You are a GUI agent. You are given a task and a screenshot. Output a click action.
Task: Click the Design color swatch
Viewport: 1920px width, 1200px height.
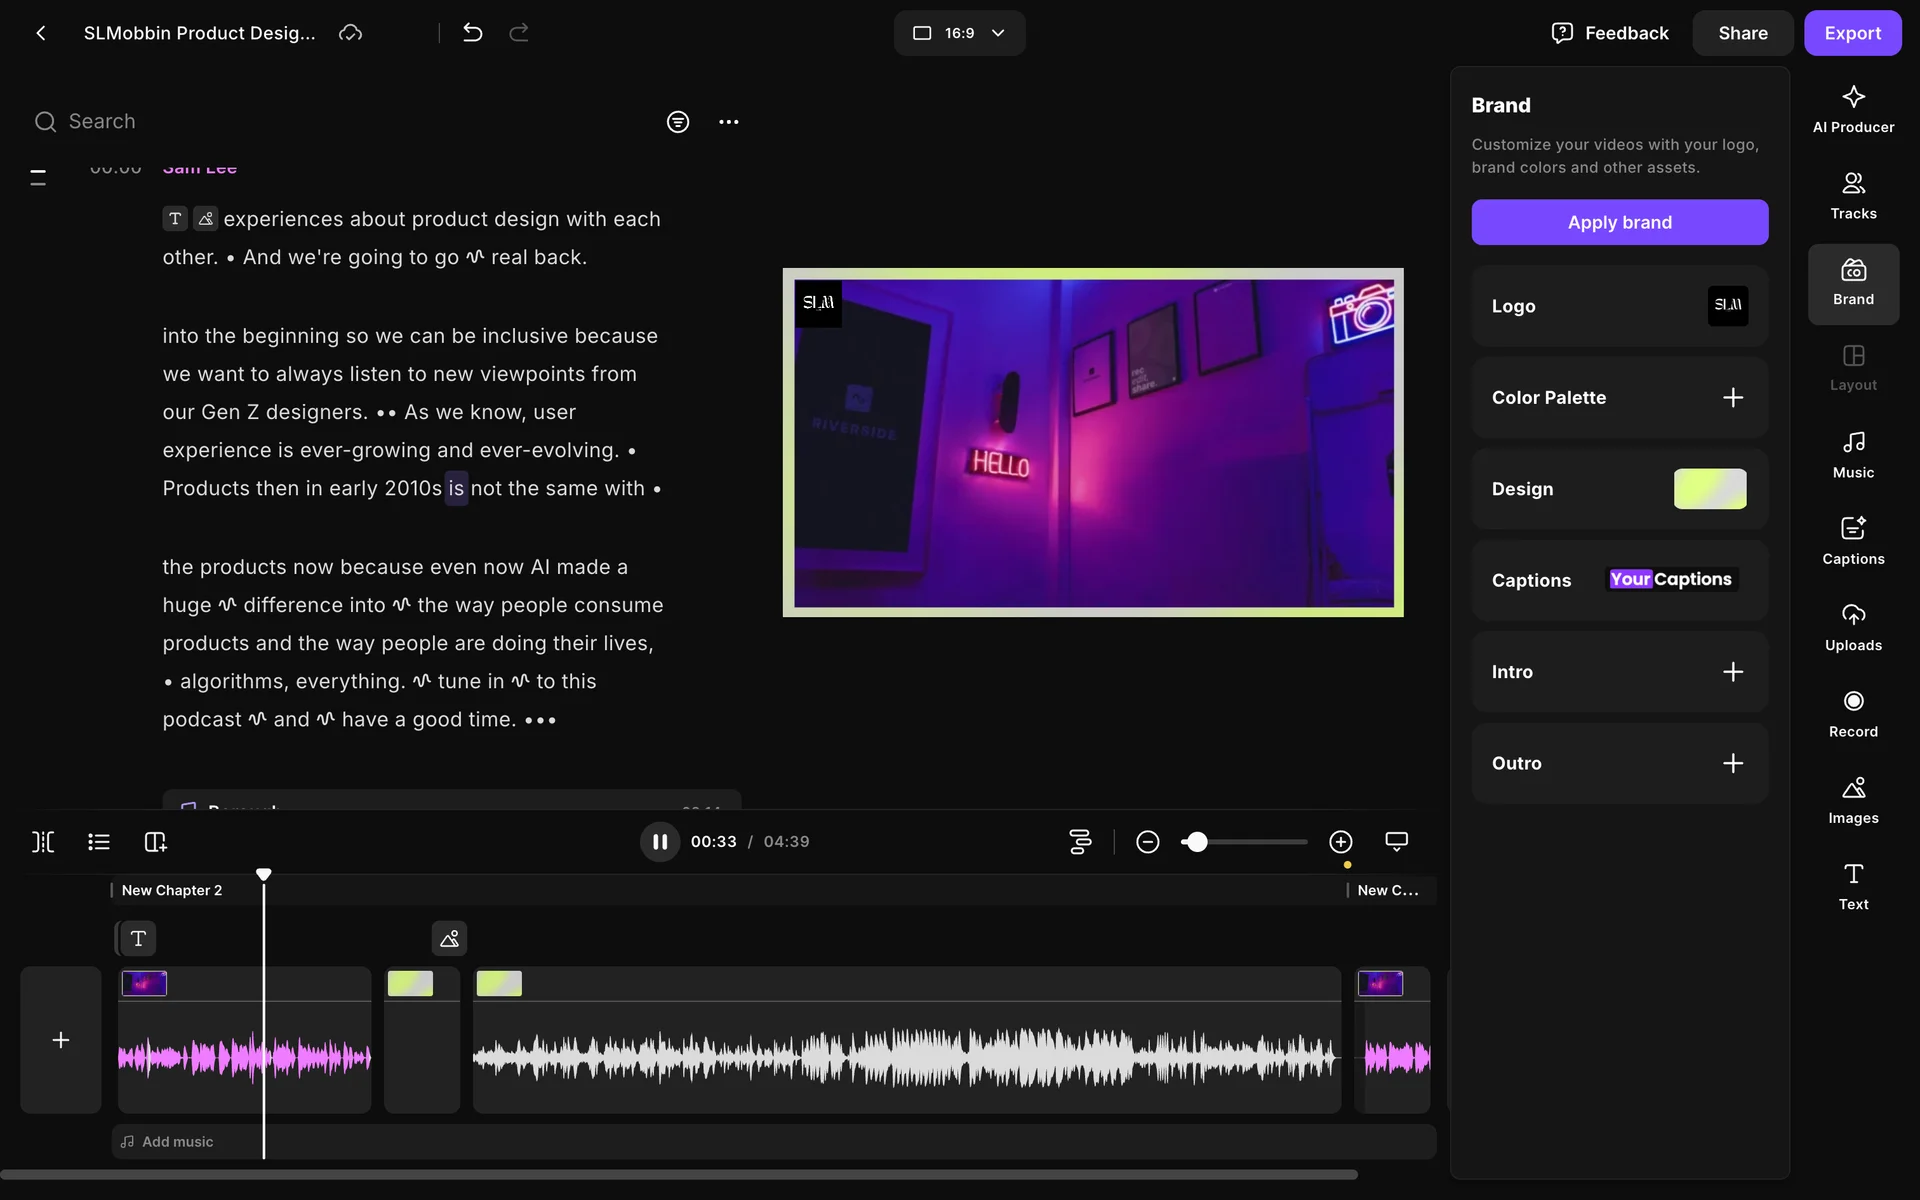pos(1709,489)
